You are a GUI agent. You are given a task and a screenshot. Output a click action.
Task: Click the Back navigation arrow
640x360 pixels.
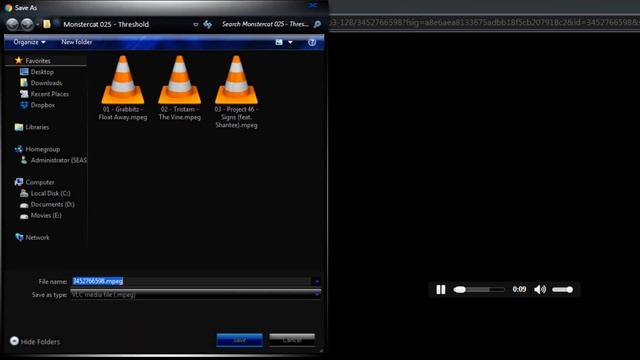tap(12, 24)
